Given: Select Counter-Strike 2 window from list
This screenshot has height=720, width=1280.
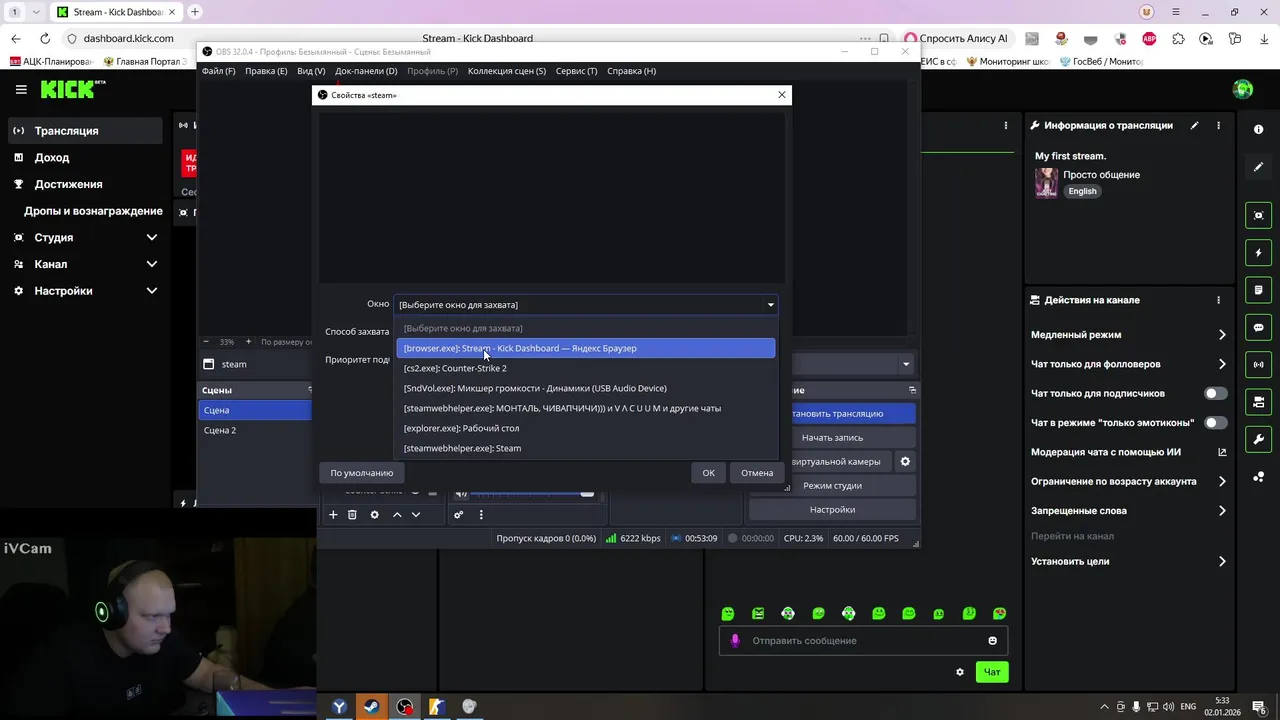Looking at the screenshot, I should pos(586,368).
